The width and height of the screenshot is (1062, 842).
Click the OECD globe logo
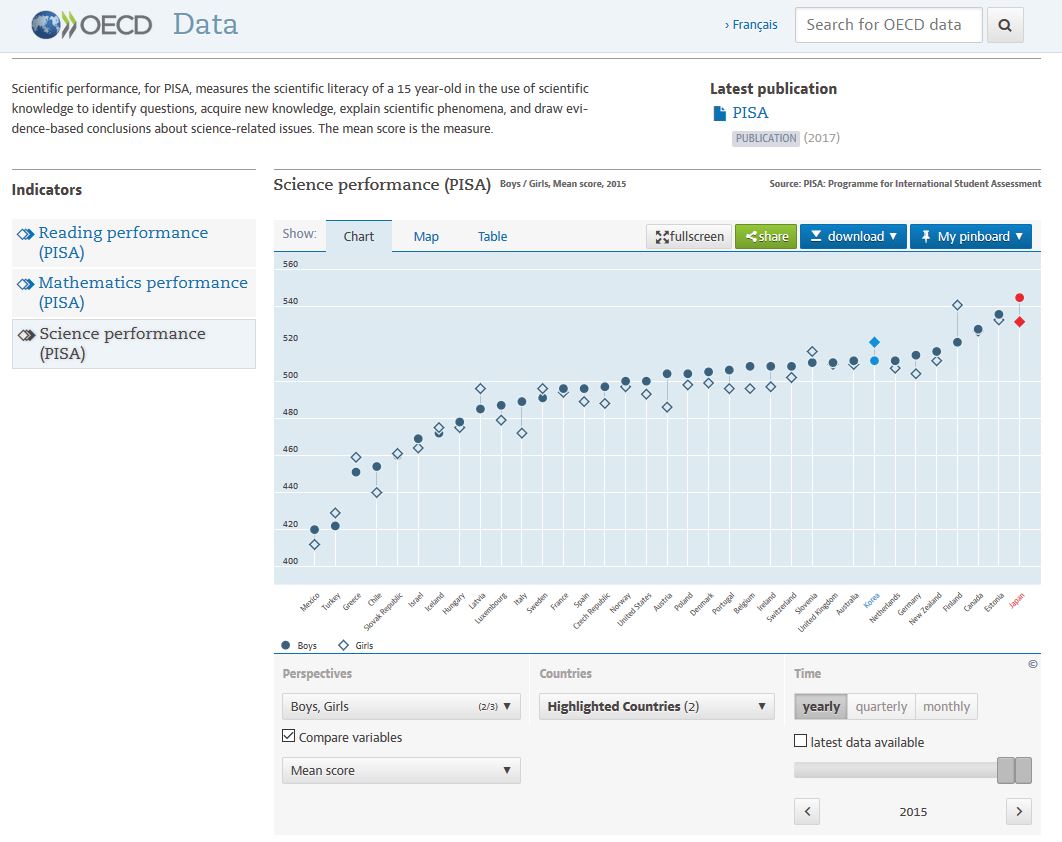pos(46,25)
